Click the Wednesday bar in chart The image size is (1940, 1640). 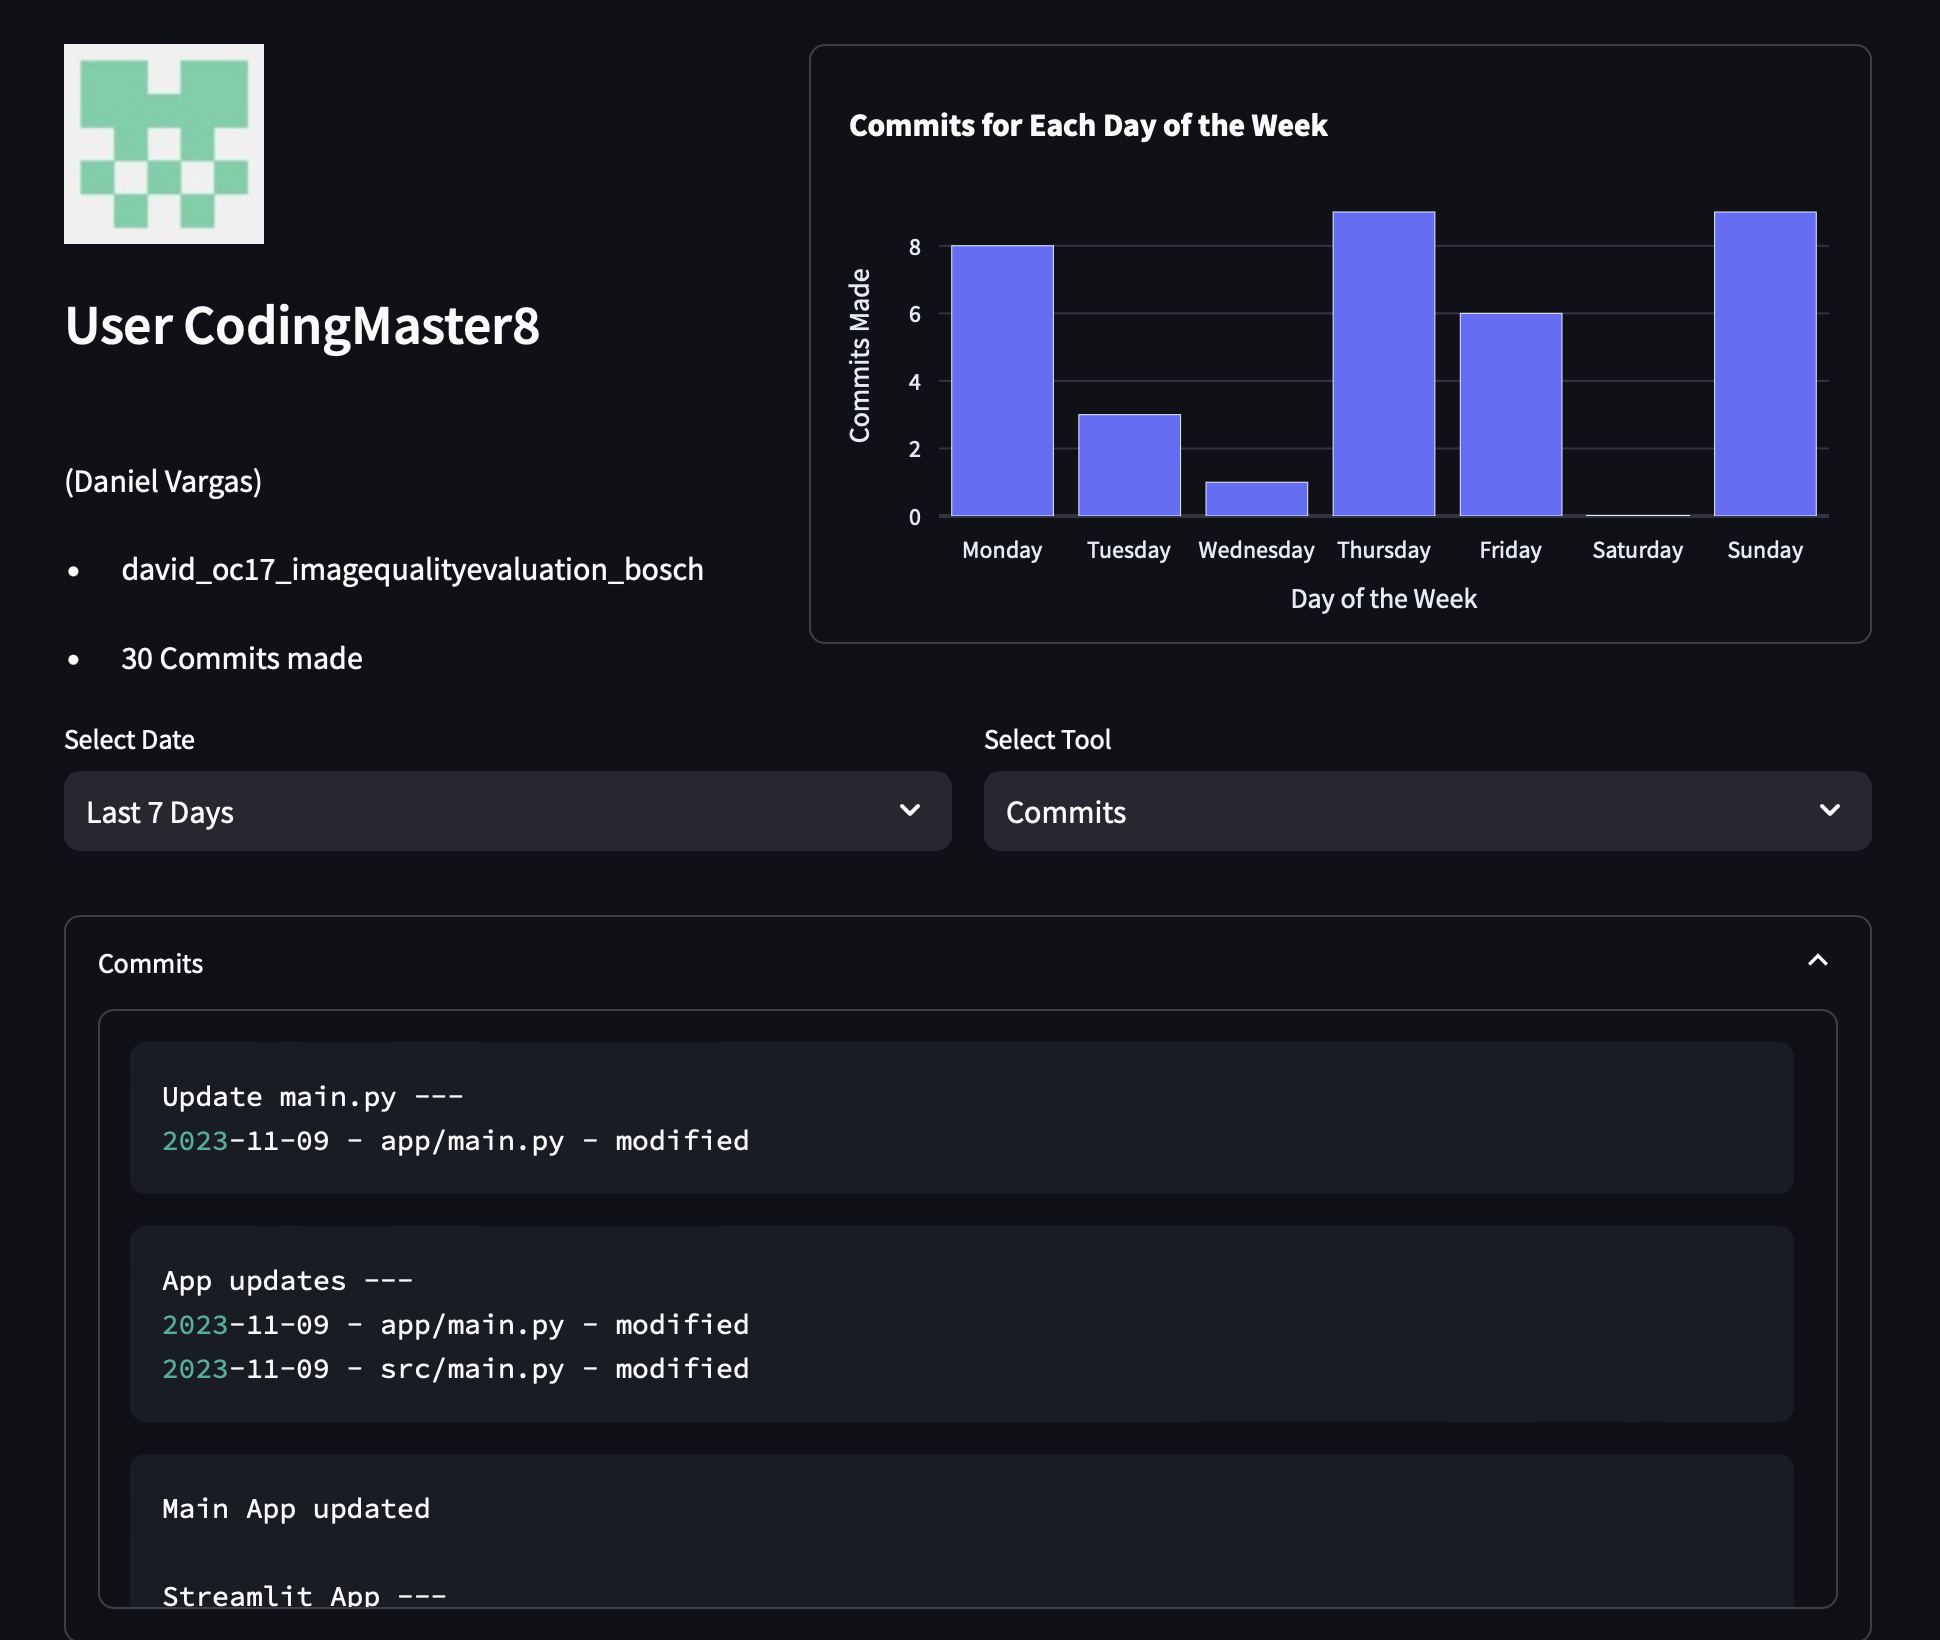pyautogui.click(x=1256, y=499)
